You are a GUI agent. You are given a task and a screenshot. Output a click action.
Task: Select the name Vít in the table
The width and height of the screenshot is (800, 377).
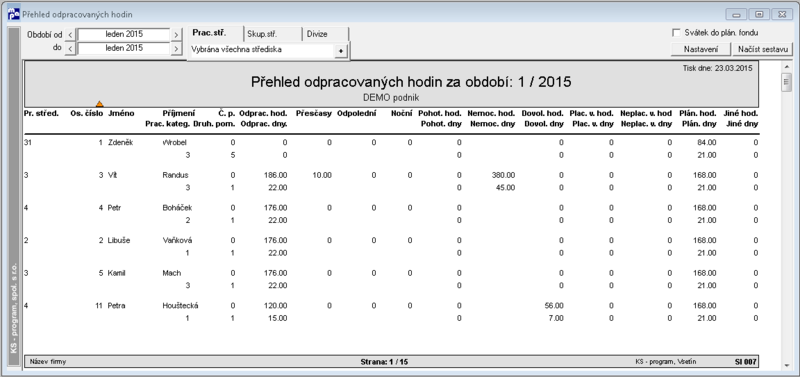pyautogui.click(x=112, y=175)
